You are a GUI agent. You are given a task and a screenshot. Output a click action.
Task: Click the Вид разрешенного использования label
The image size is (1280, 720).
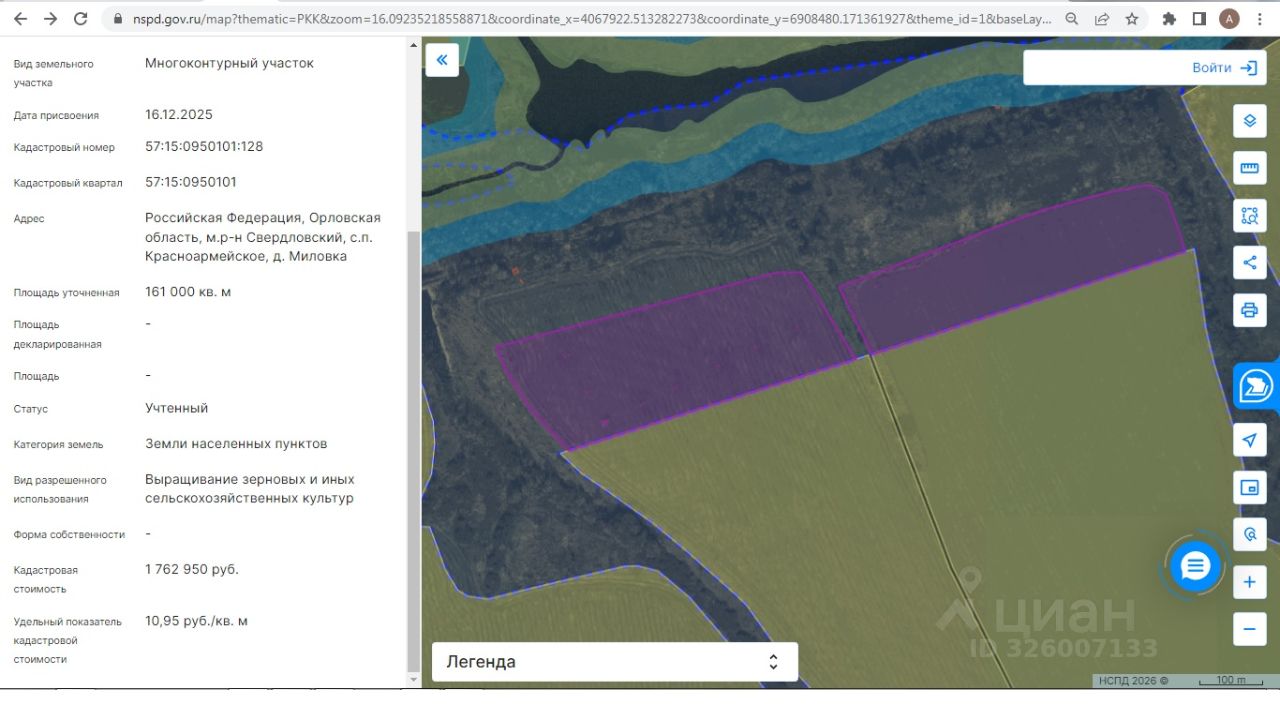tap(60, 490)
